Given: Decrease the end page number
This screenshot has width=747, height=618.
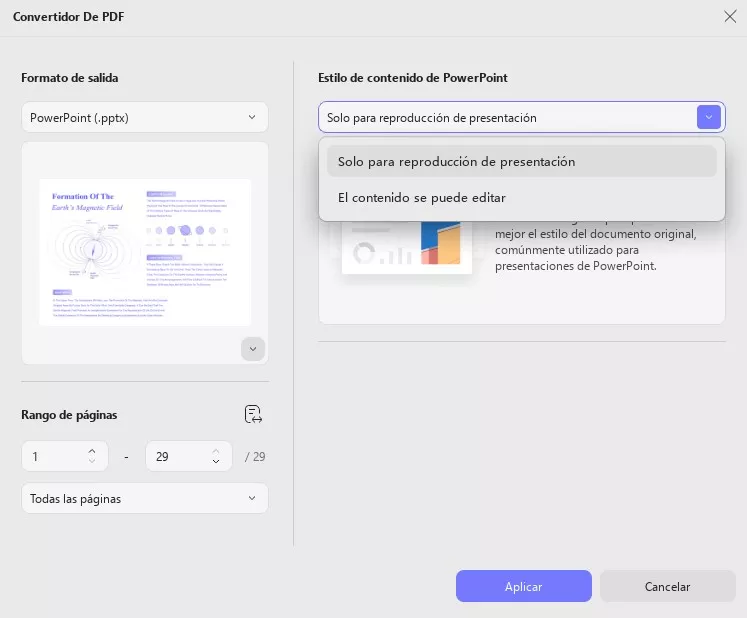Looking at the screenshot, I should [x=216, y=461].
